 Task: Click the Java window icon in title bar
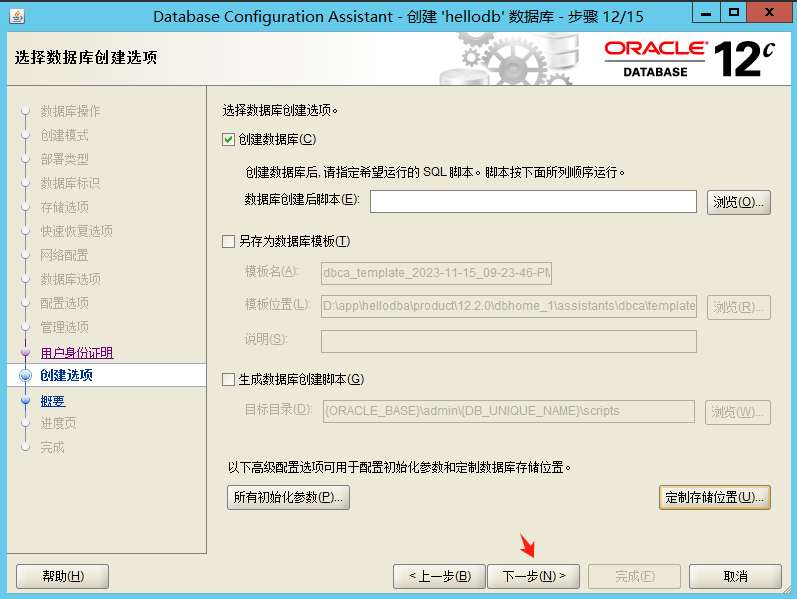tap(17, 16)
